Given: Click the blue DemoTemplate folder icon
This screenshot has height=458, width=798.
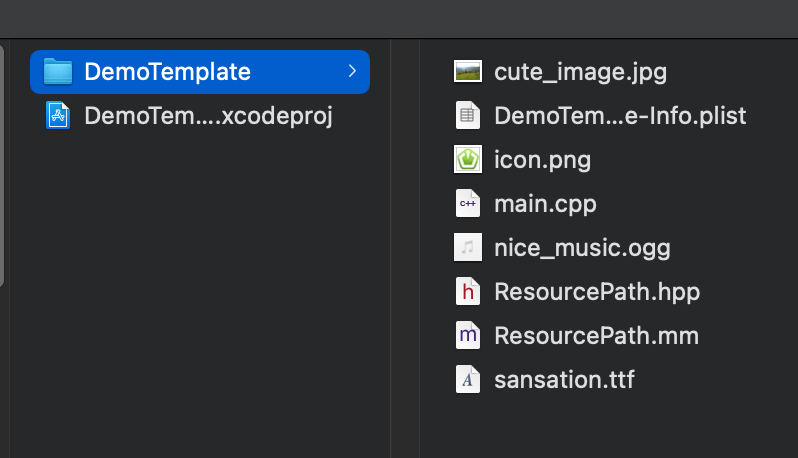Looking at the screenshot, I should [x=59, y=72].
